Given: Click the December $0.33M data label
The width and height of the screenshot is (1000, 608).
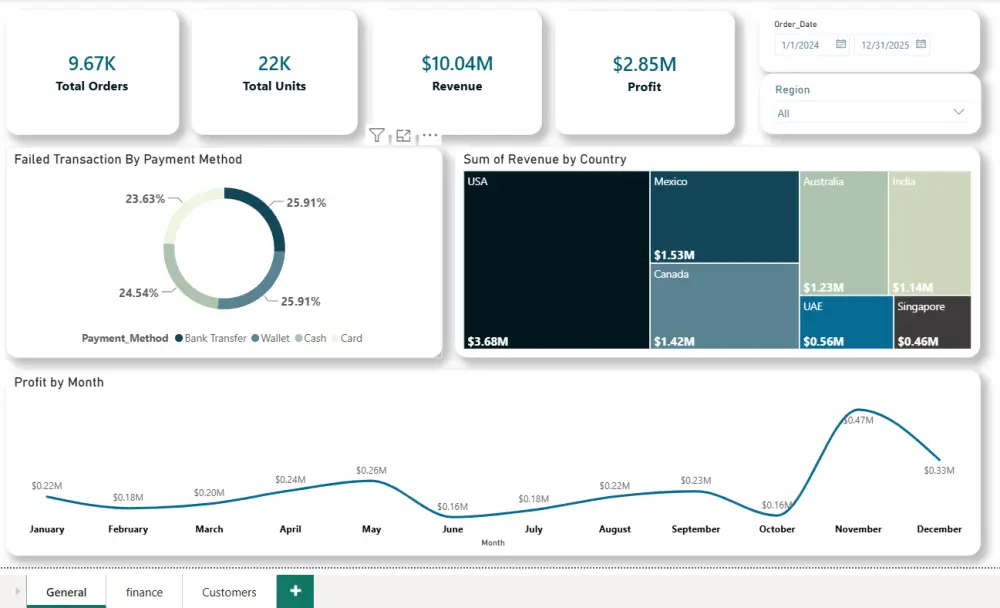Looking at the screenshot, I should tap(939, 470).
